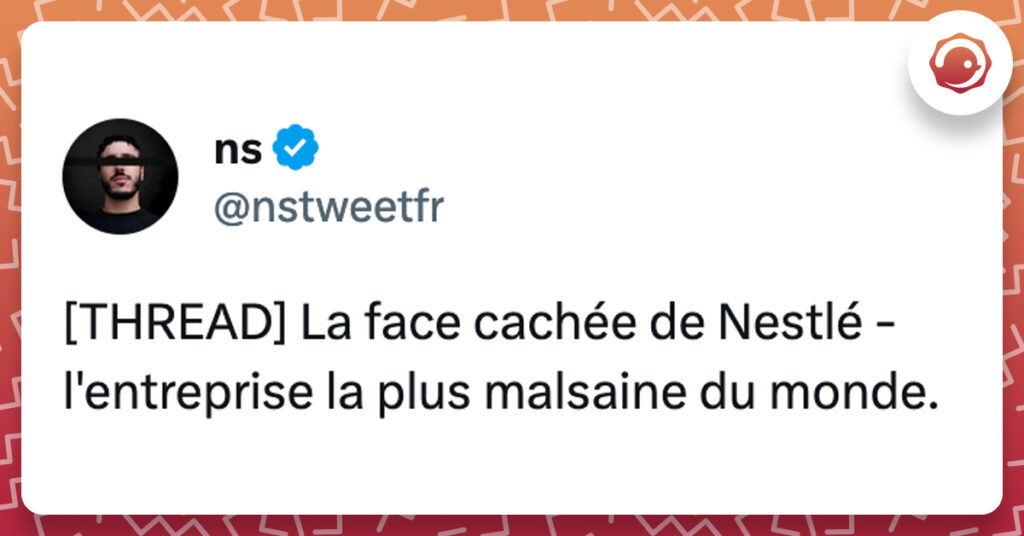This screenshot has height=536, width=1024.
Task: Click the beard in the profile avatar
Action: 120,191
